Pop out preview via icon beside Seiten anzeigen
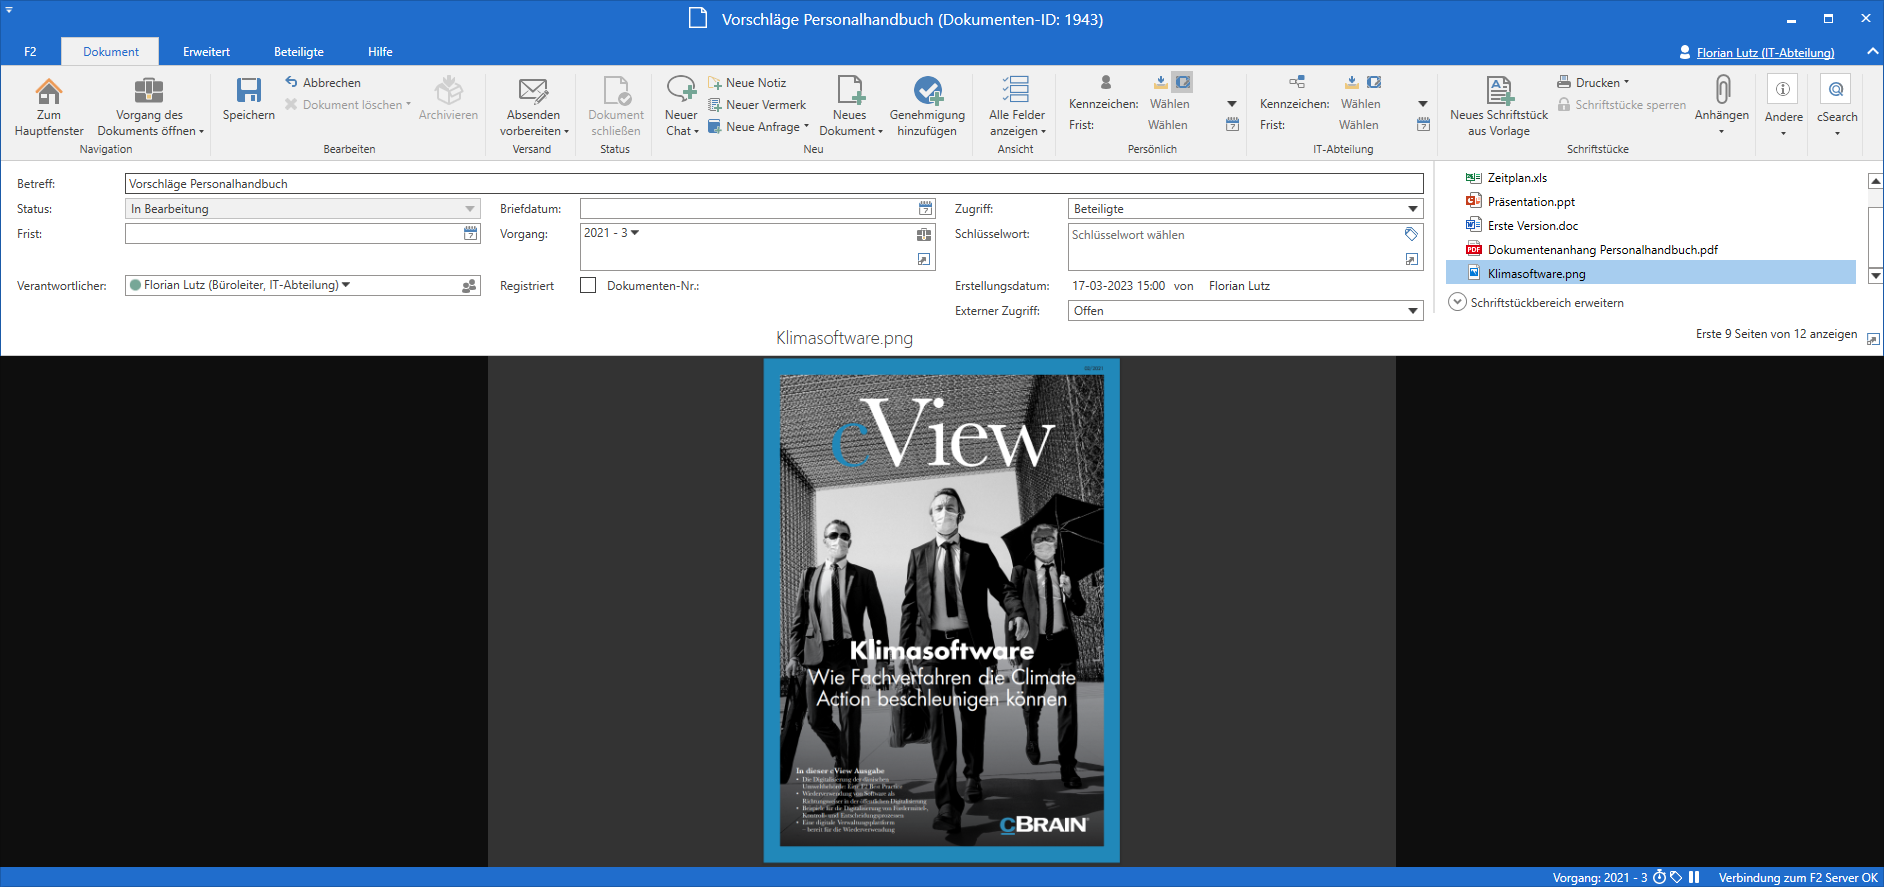1884x887 pixels. [1873, 339]
